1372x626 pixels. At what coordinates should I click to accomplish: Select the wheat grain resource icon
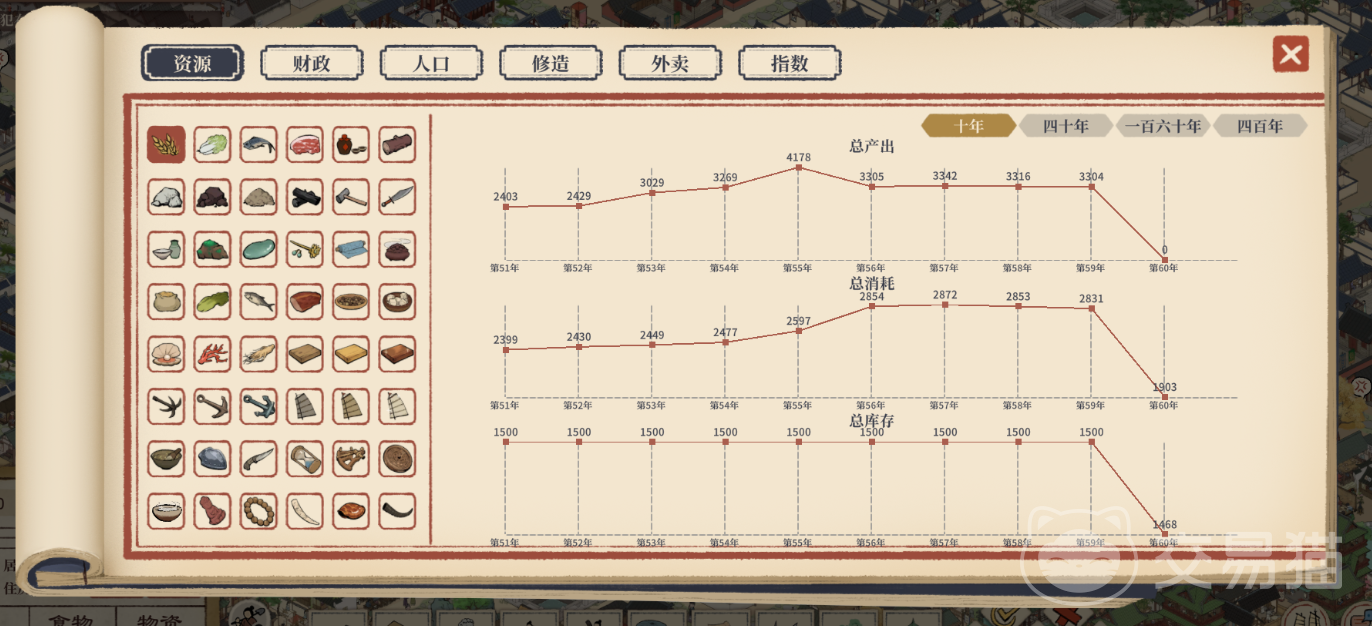click(x=166, y=145)
